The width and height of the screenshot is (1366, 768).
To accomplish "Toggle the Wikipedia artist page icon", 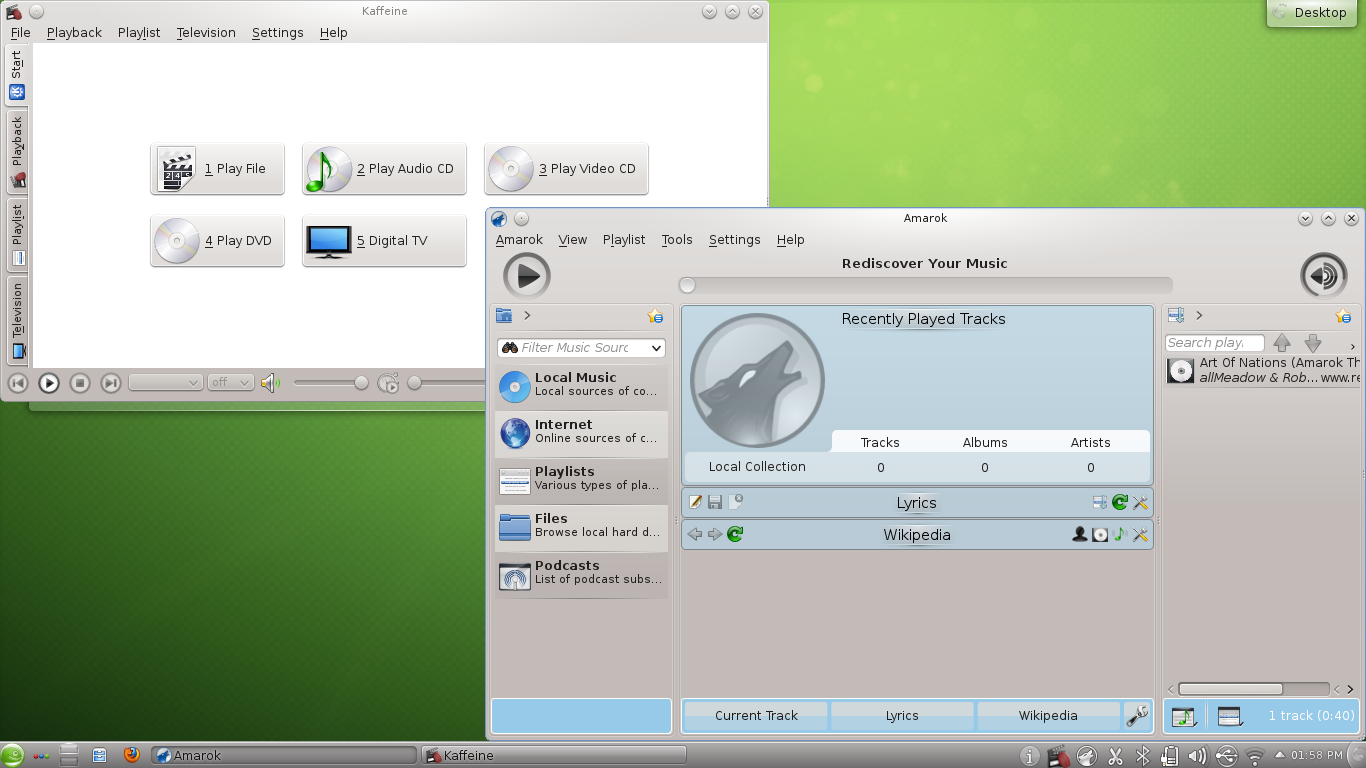I will pyautogui.click(x=1080, y=535).
